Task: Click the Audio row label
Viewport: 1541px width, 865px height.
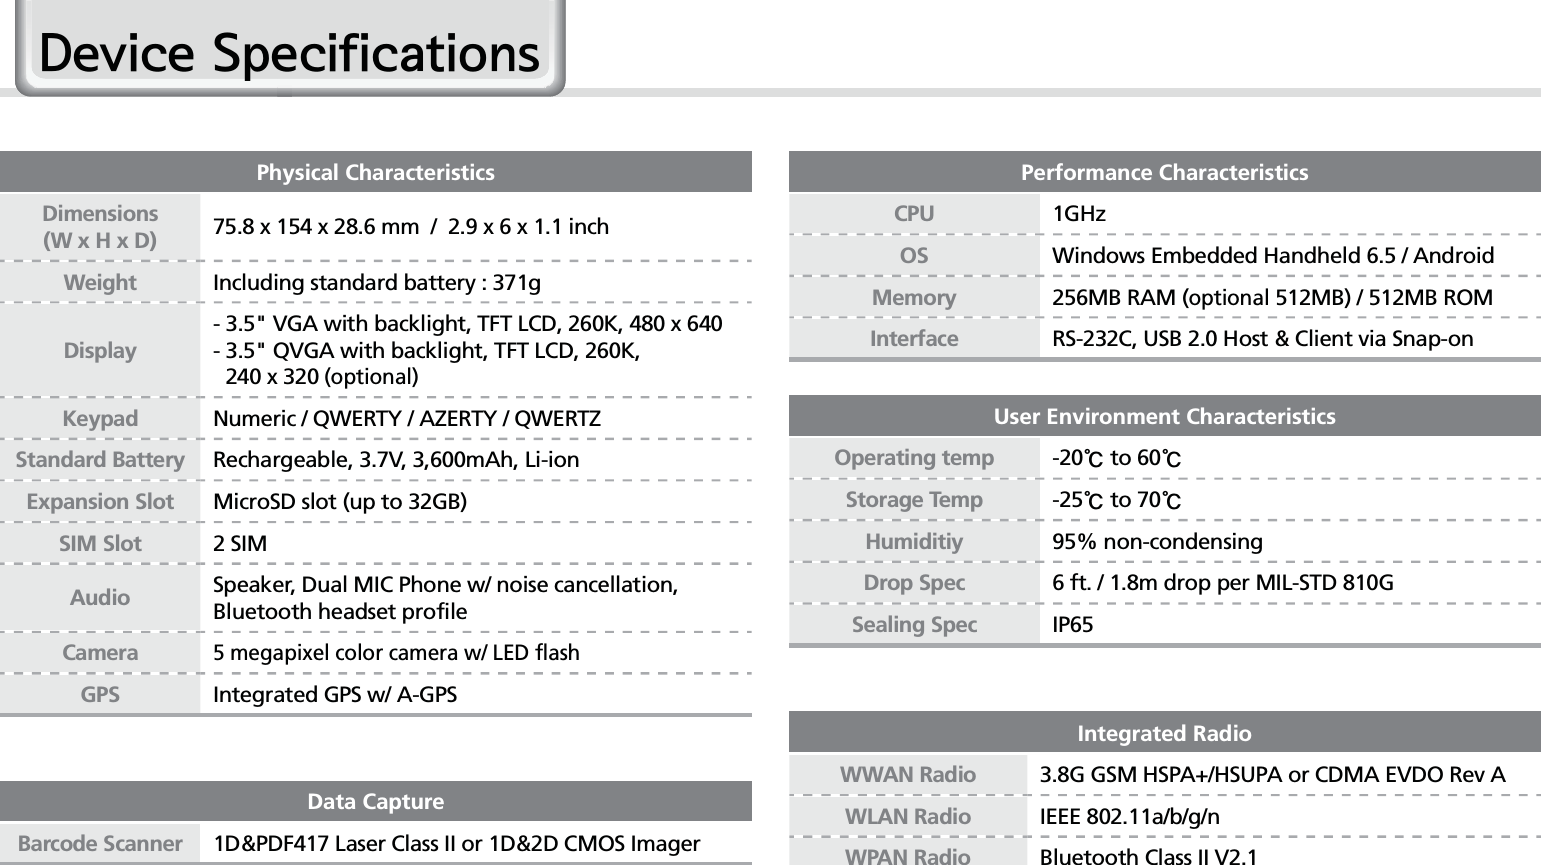Action: [x=100, y=598]
